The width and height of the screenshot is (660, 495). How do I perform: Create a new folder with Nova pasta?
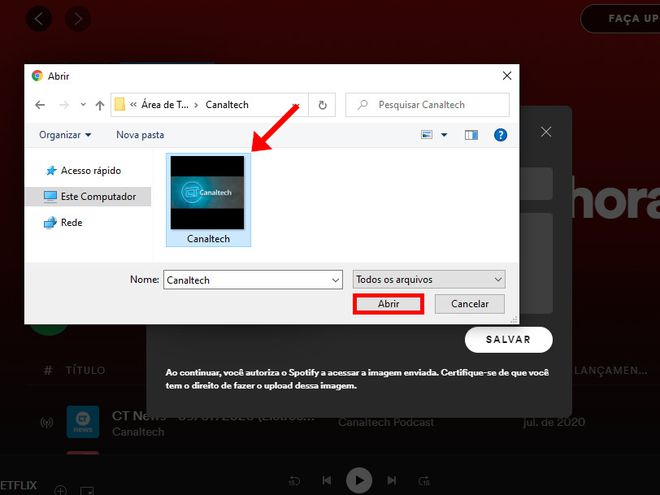tap(140, 135)
